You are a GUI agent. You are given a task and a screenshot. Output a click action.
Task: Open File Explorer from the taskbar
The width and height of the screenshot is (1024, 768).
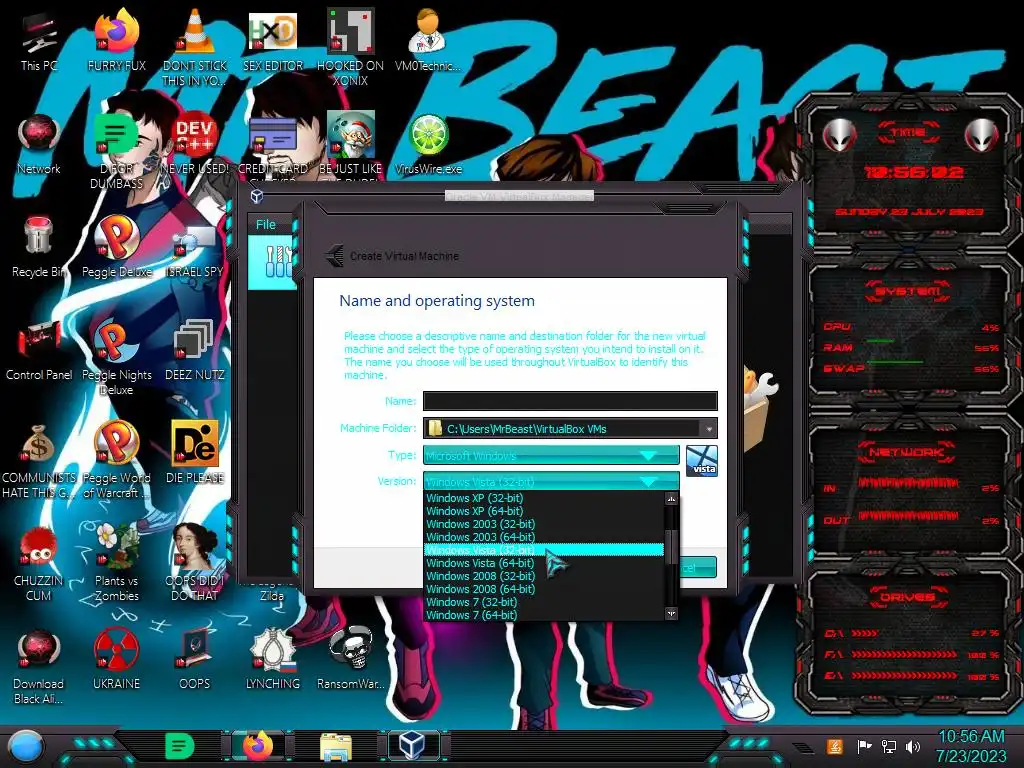[336, 746]
